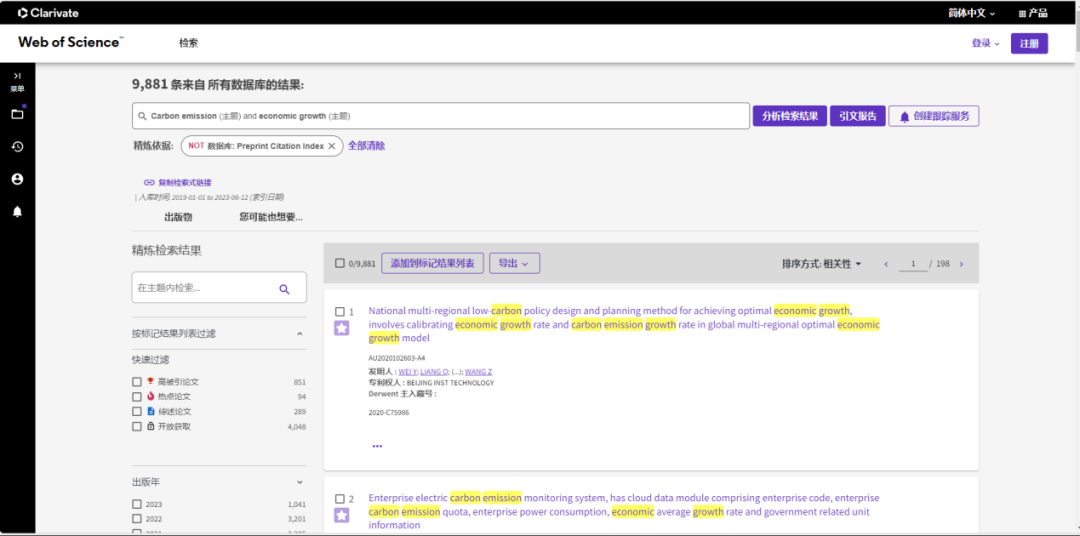Collapse the 出版年 publication year section
Screen dimensions: 1080x536
[x=300, y=482]
